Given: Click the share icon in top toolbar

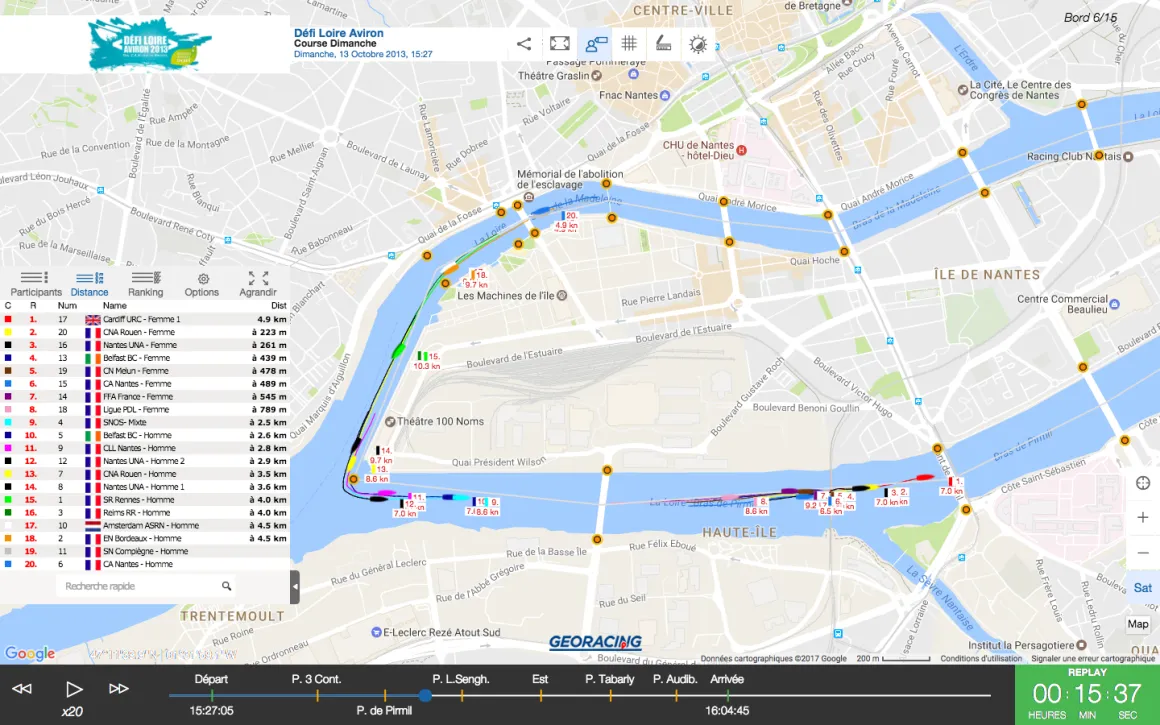Looking at the screenshot, I should pos(524,44).
